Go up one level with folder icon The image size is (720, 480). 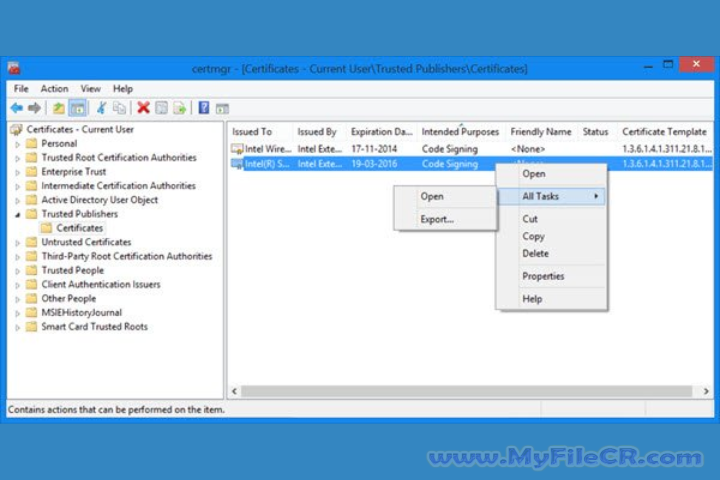58,108
